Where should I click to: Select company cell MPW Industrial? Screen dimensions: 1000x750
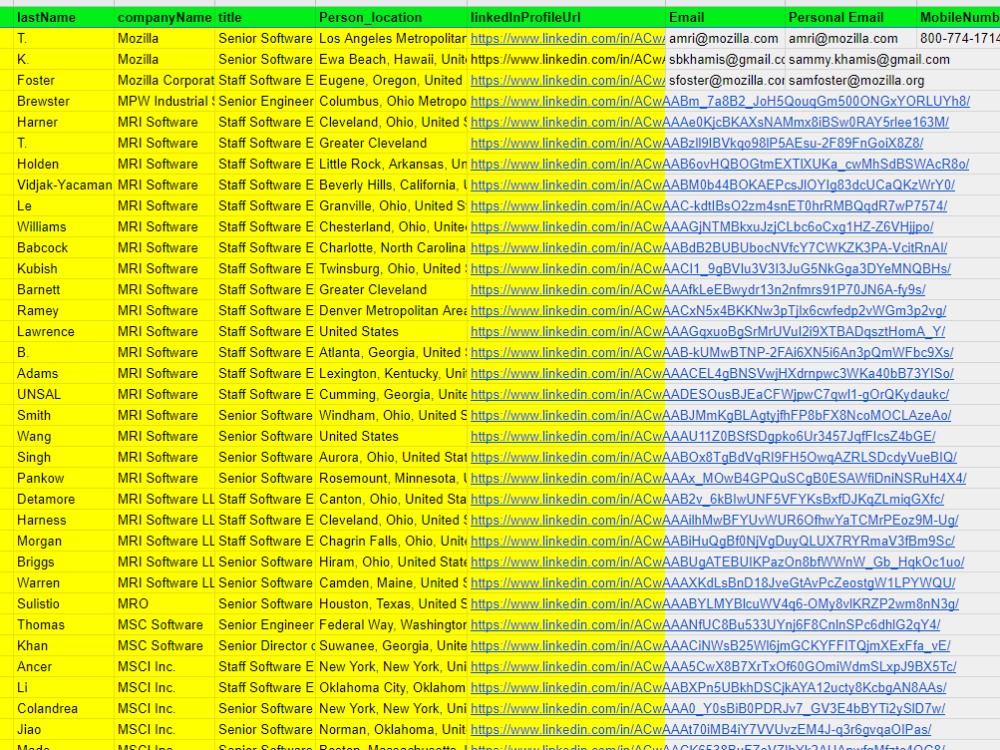(x=165, y=101)
